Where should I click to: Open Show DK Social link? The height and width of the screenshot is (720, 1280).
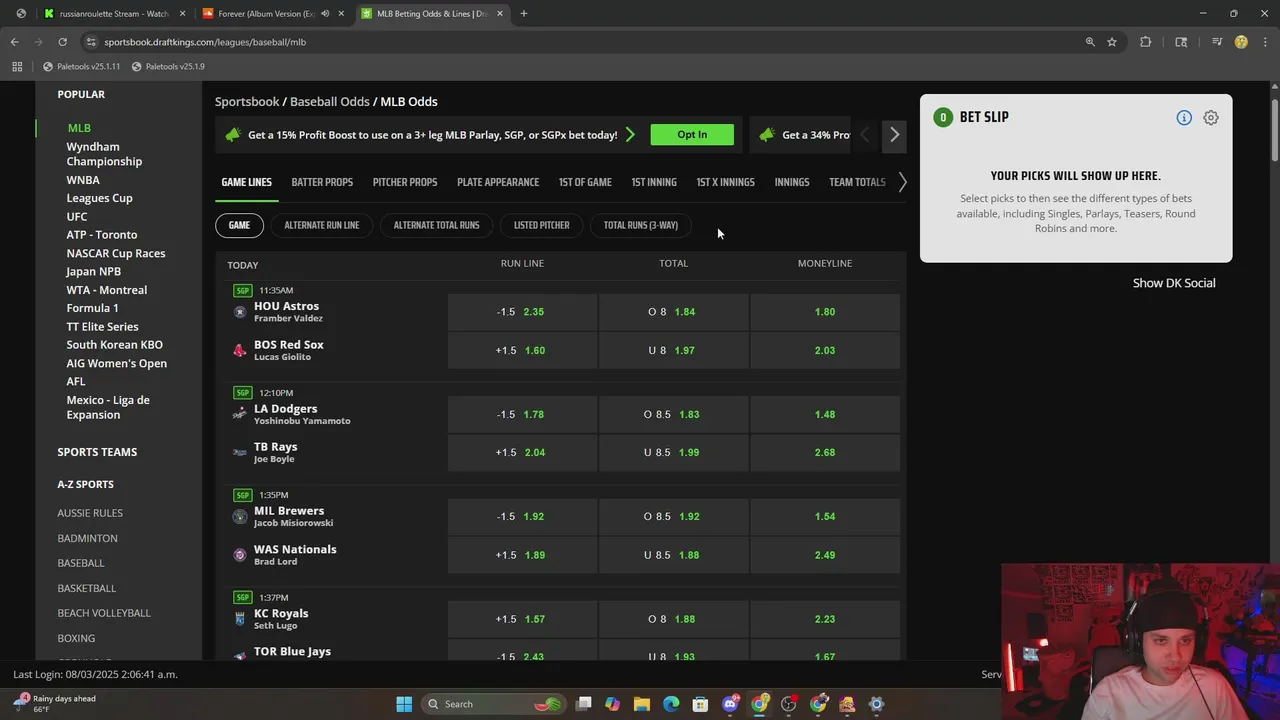(x=1174, y=283)
